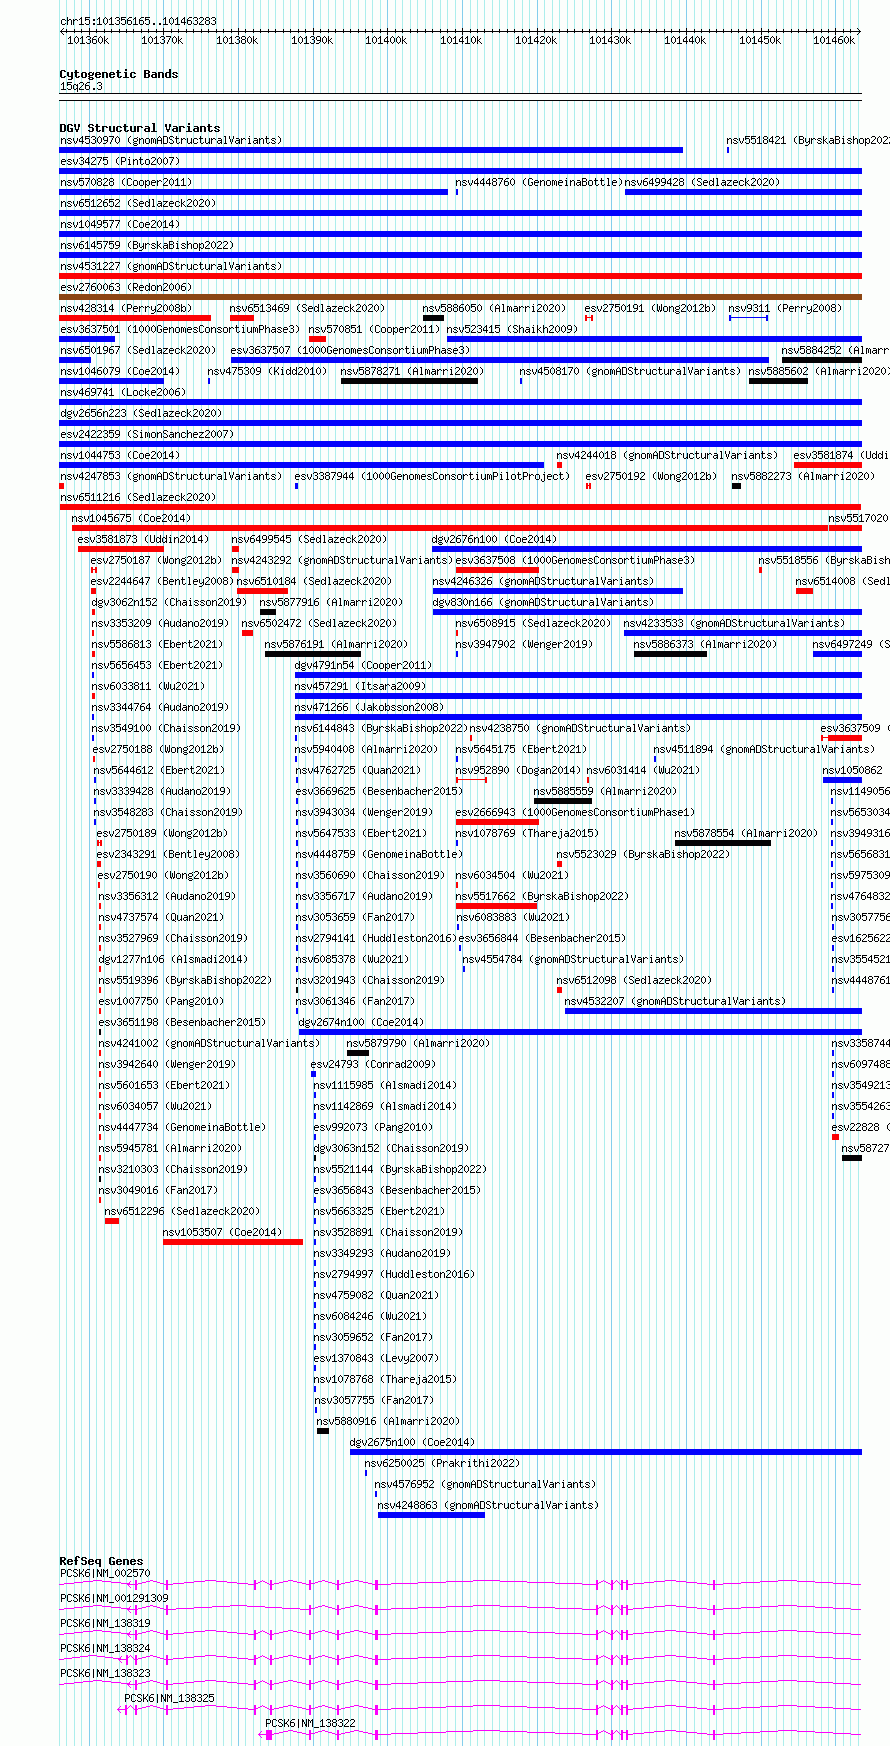Click esv2244647 (Bentley2008) label
Screen dimensions: 890x1746
point(160,581)
